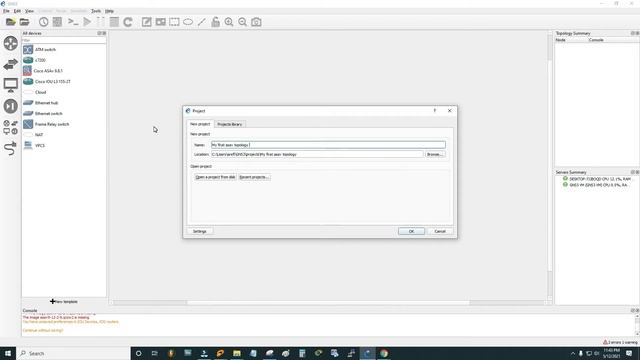Click the Windows taskbar Search box

coord(73,353)
